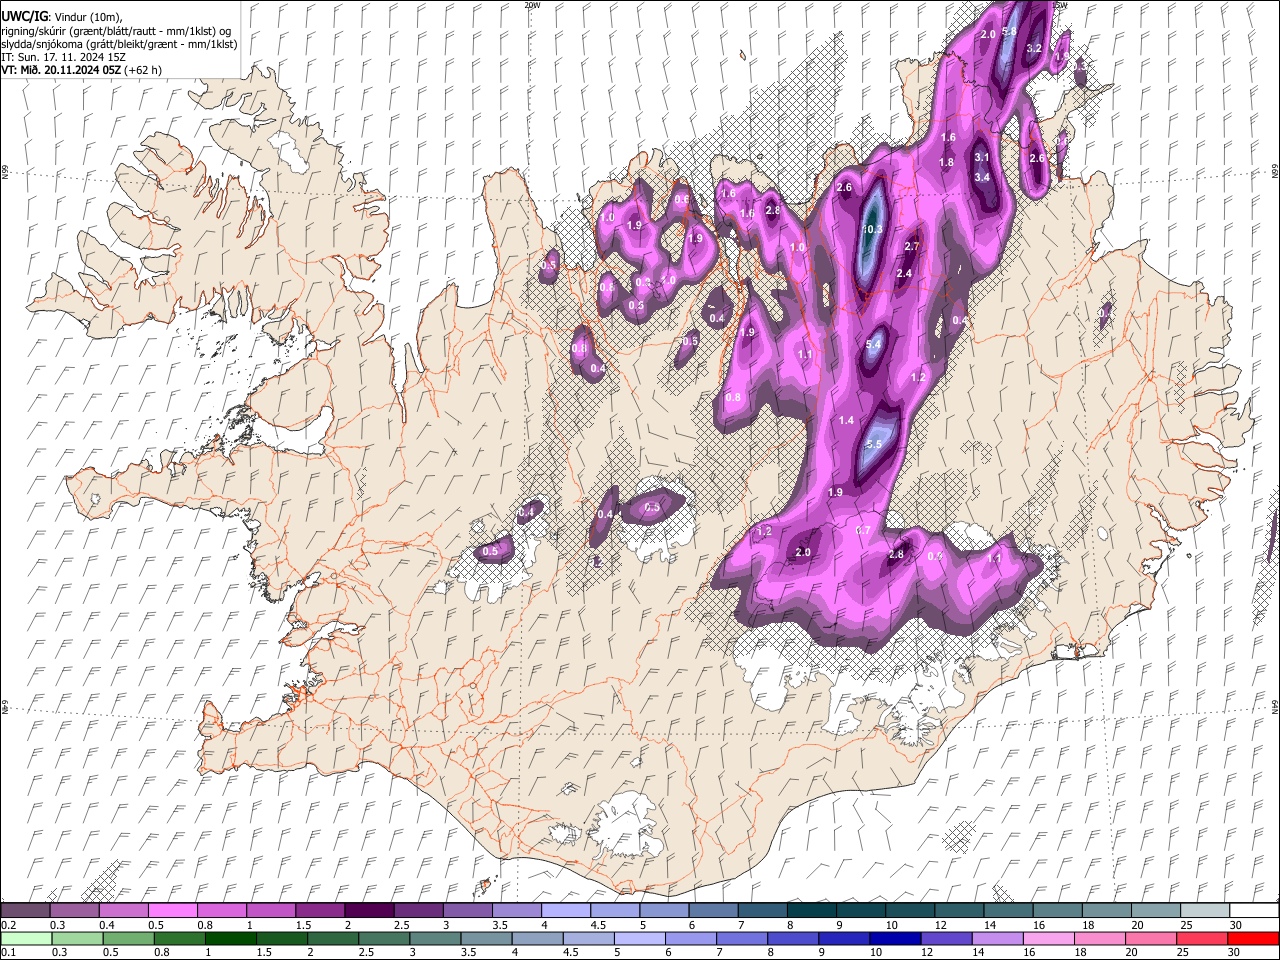Select the 0.2–0.3 mauve snow-scale swatch

(25, 911)
